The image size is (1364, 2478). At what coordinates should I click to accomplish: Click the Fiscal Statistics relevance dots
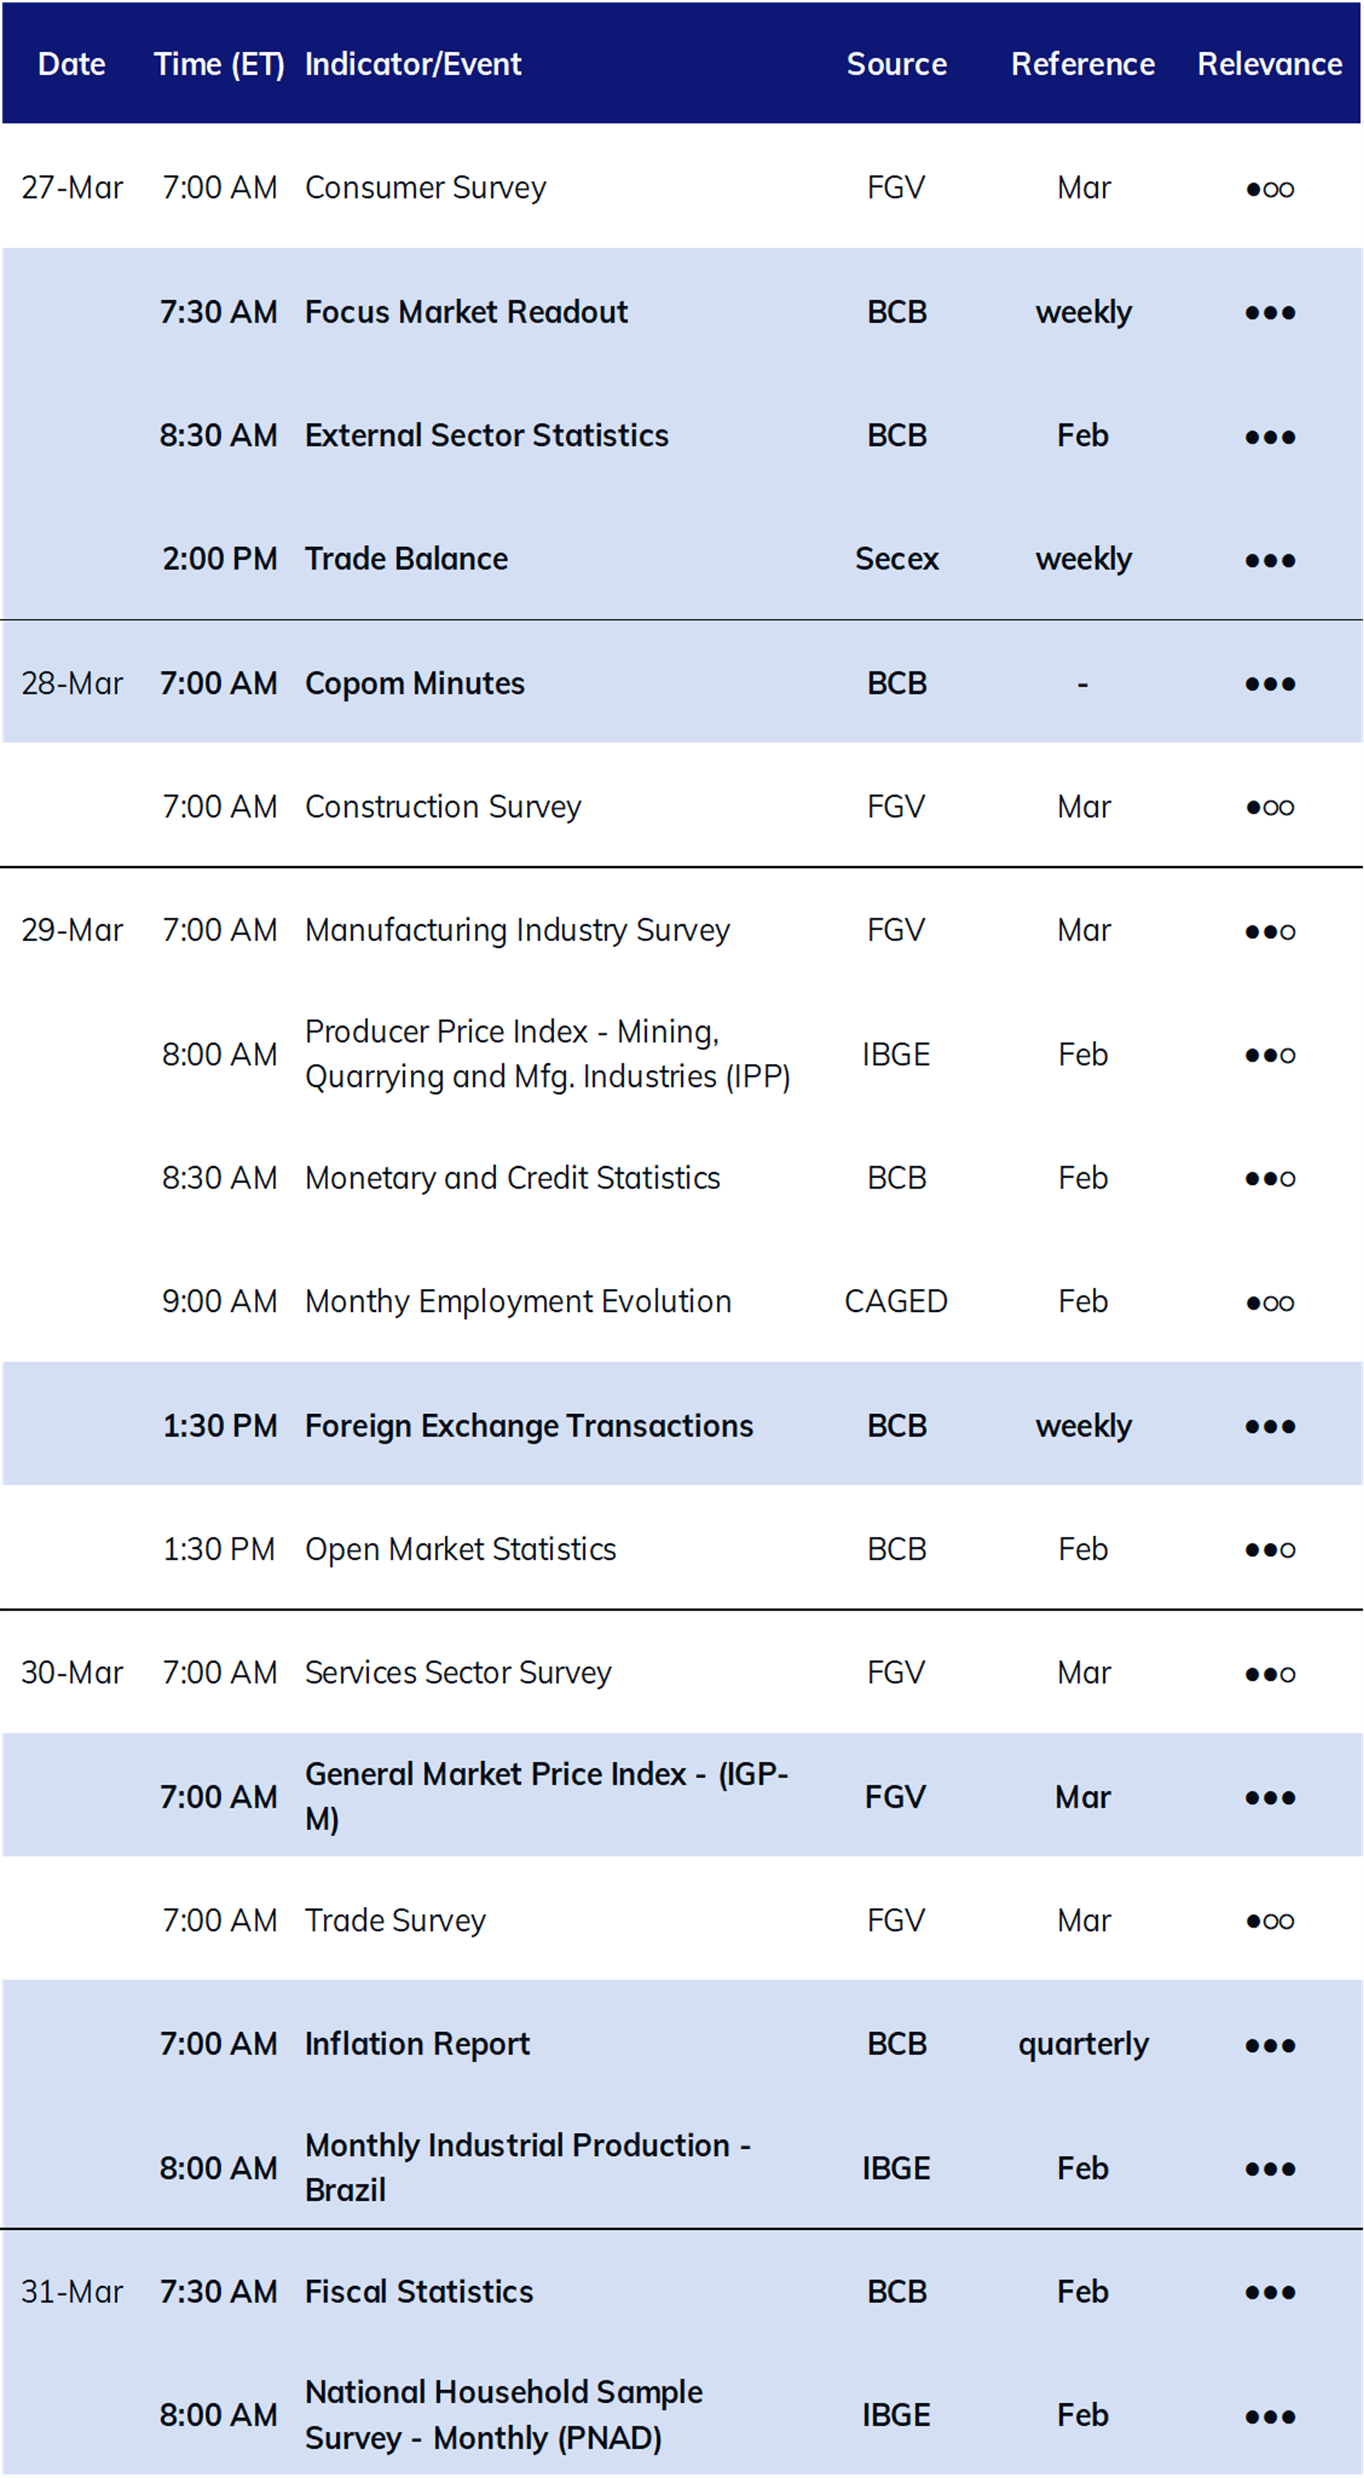[1270, 2293]
